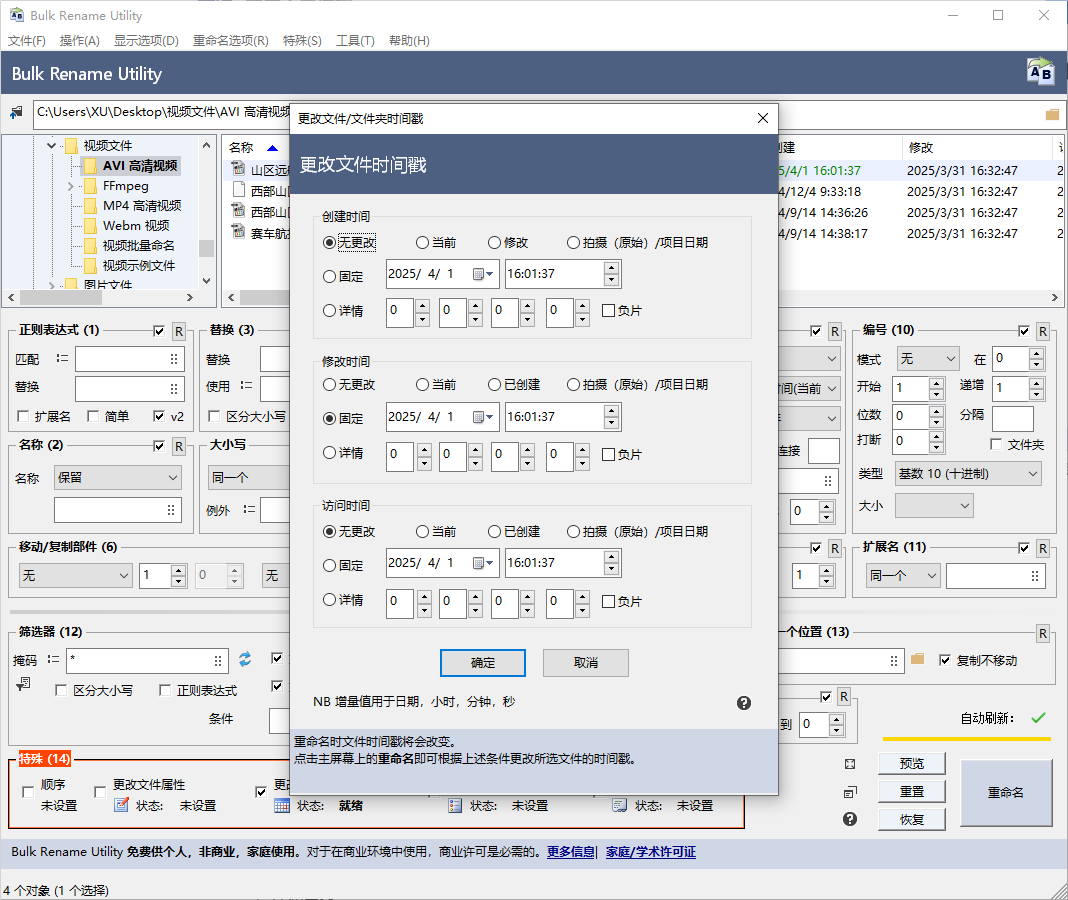This screenshot has height=900, width=1068.
Task: Click the help icon left of 恢复 button
Action: 850,819
